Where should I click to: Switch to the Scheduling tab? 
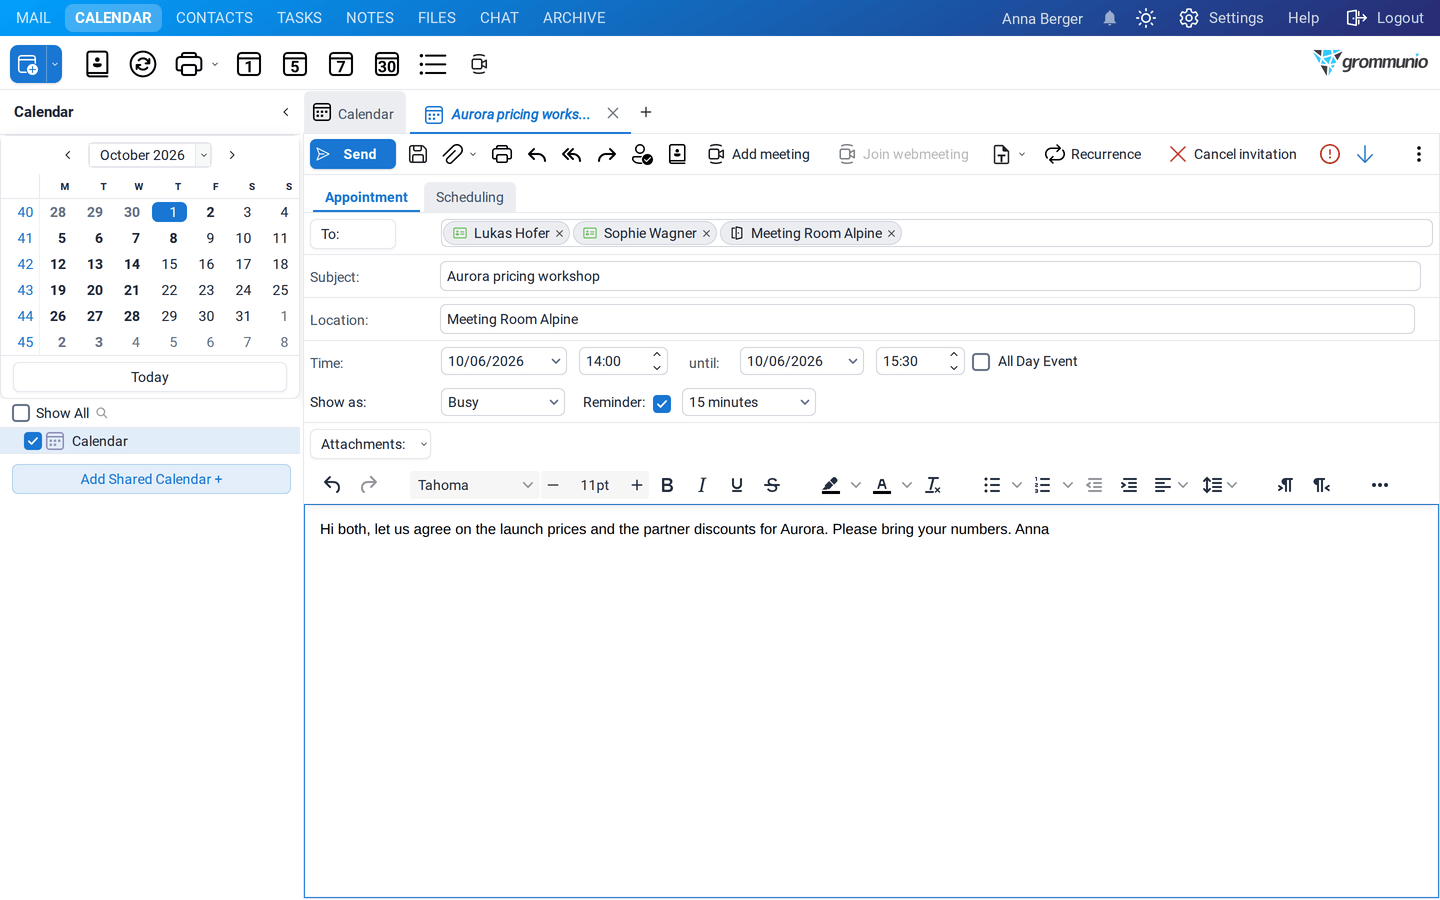pos(470,197)
